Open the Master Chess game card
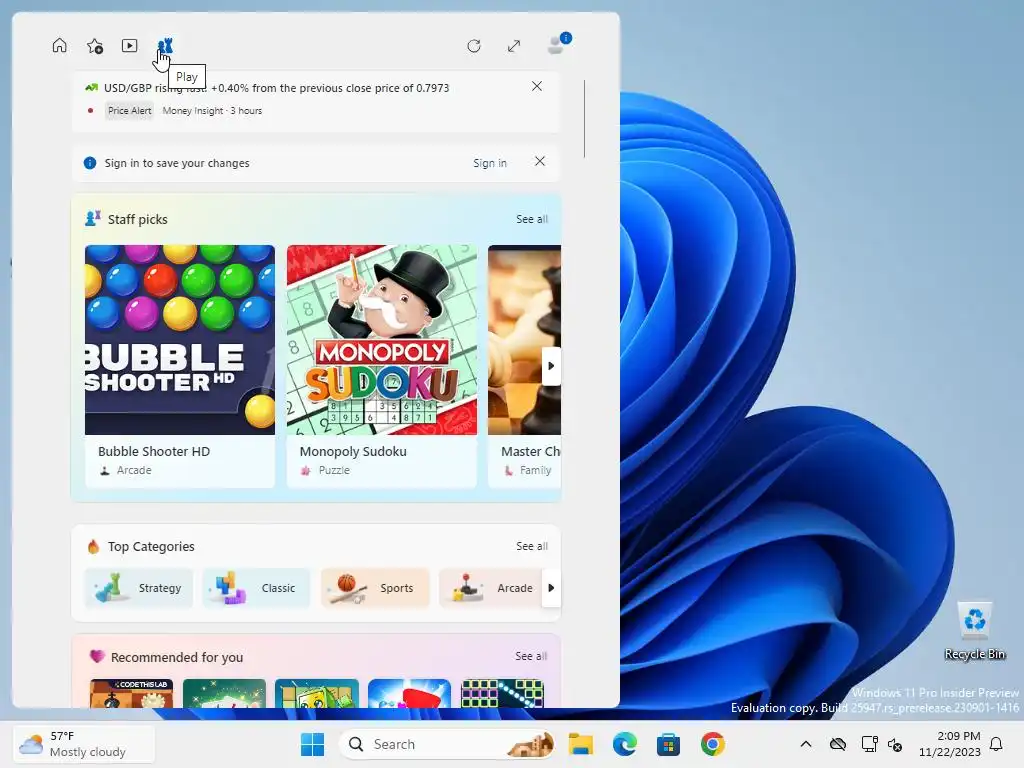The image size is (1024, 768). pyautogui.click(x=524, y=366)
